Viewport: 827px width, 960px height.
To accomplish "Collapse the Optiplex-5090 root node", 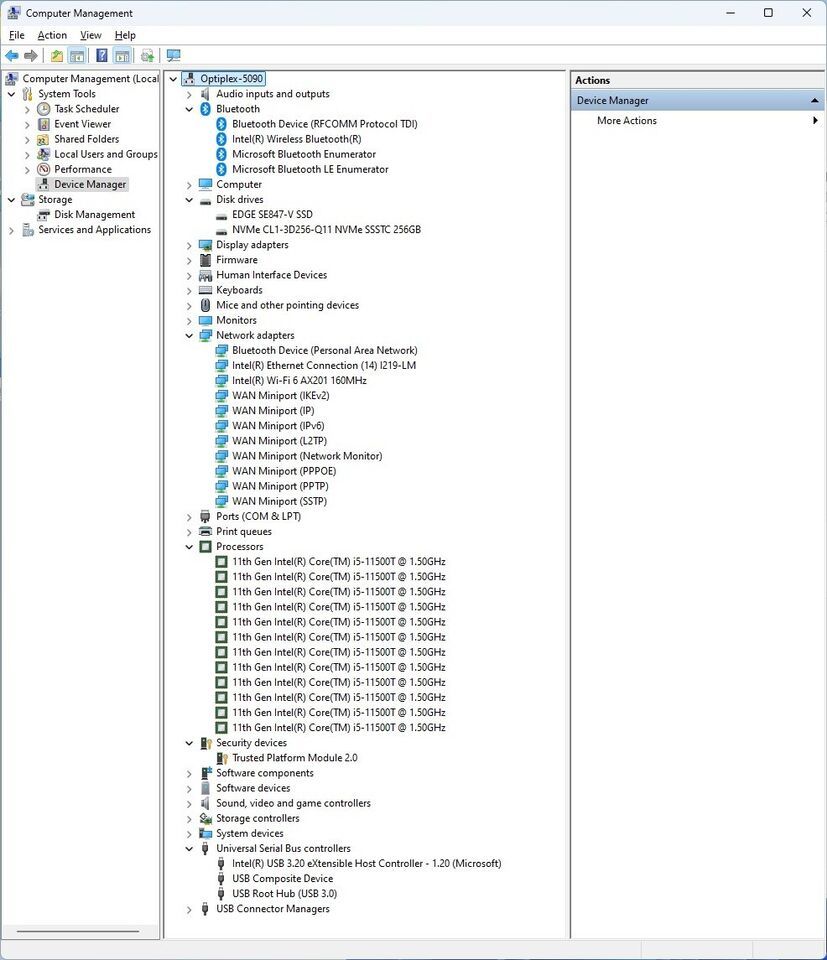I will [x=173, y=79].
